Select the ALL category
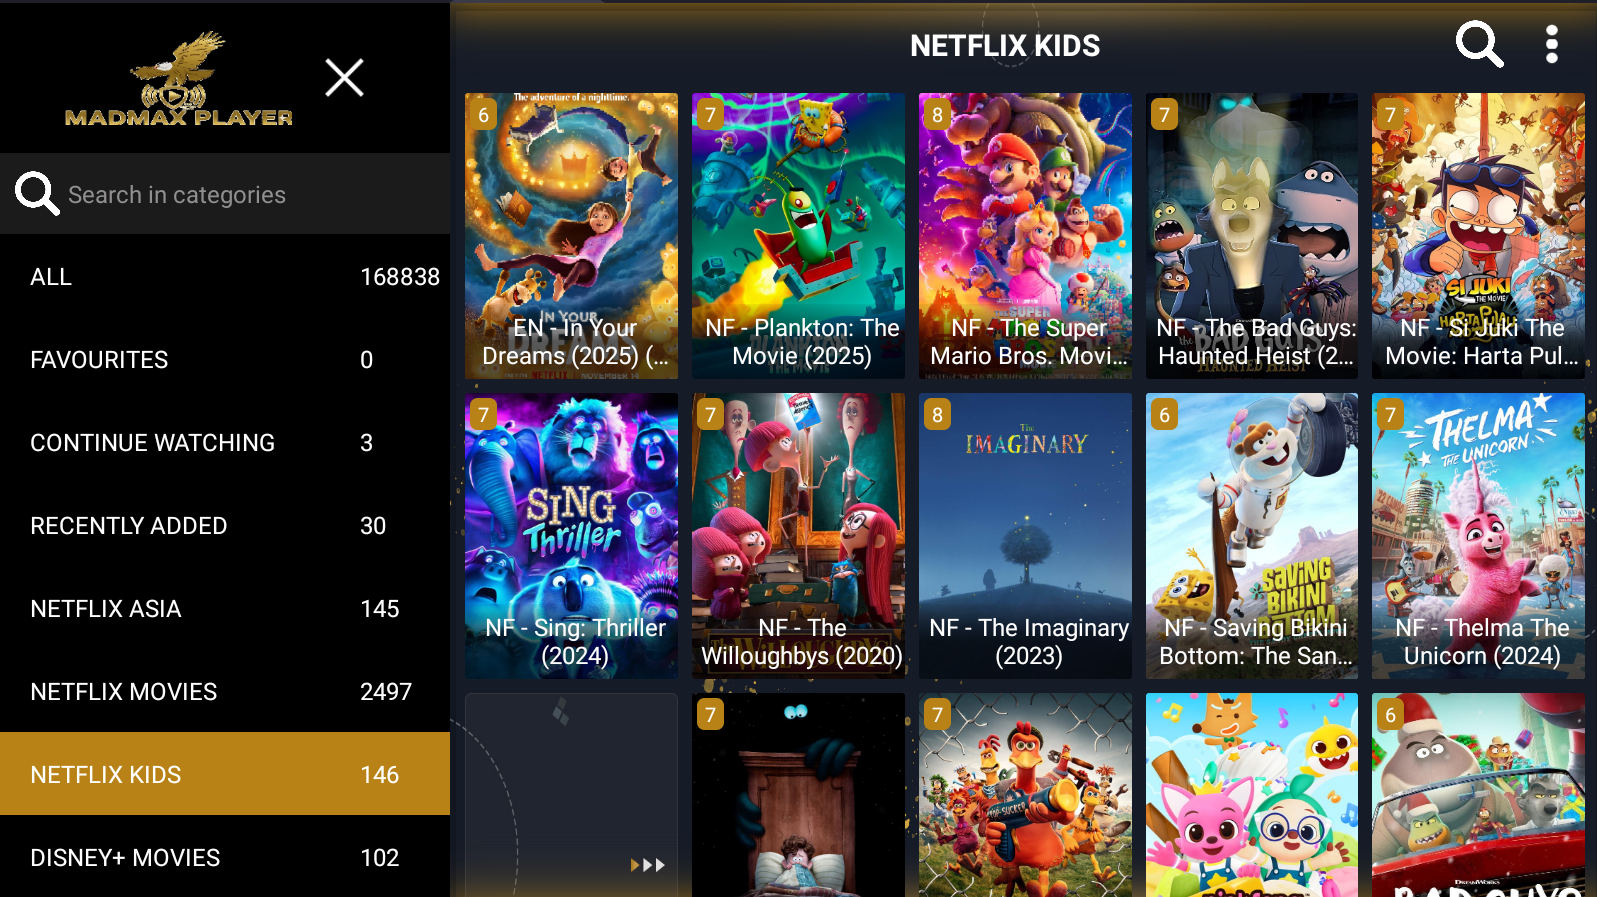 tap(225, 277)
